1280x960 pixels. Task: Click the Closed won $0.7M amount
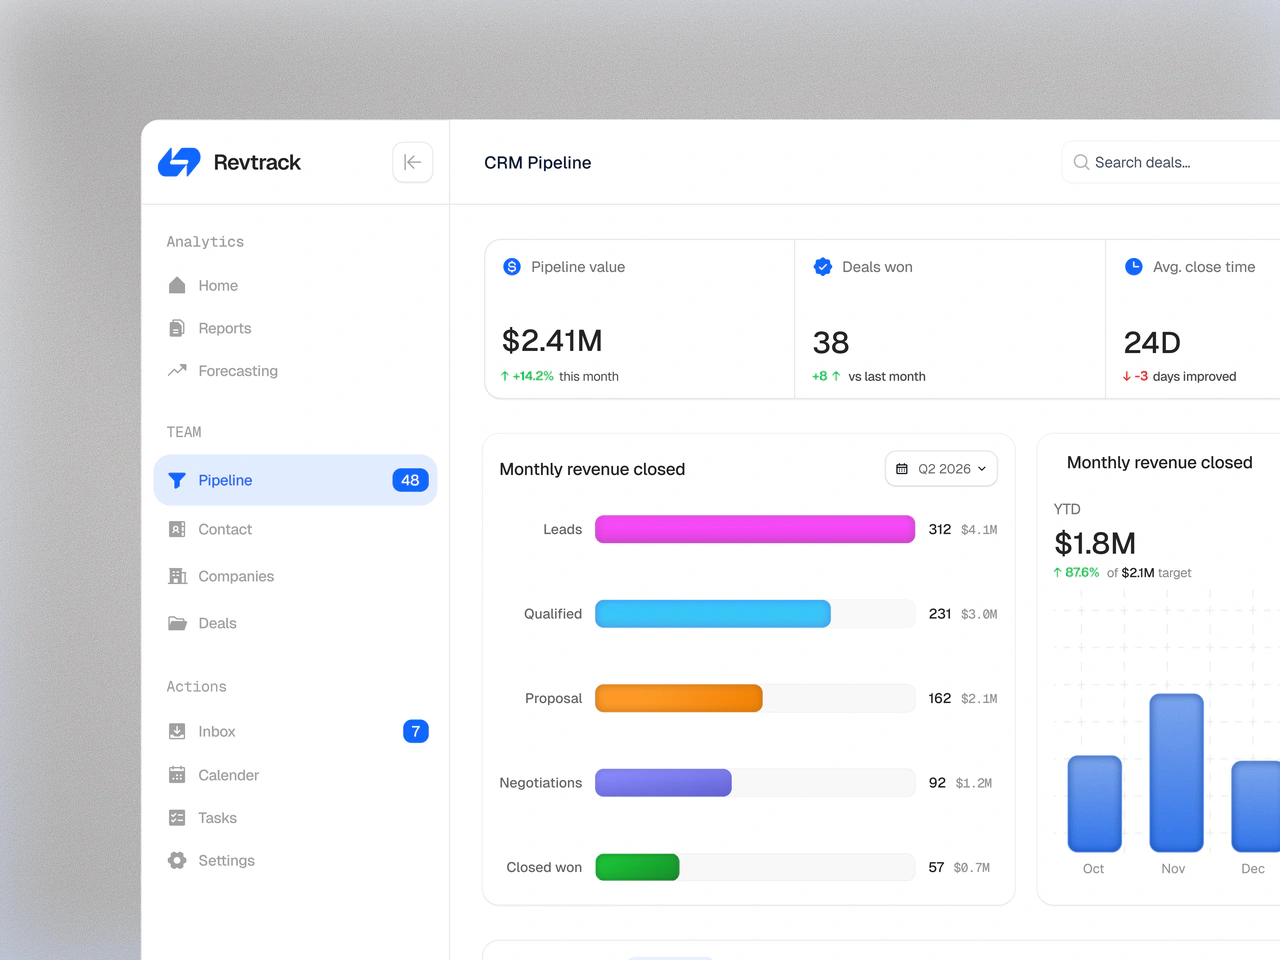(x=972, y=868)
